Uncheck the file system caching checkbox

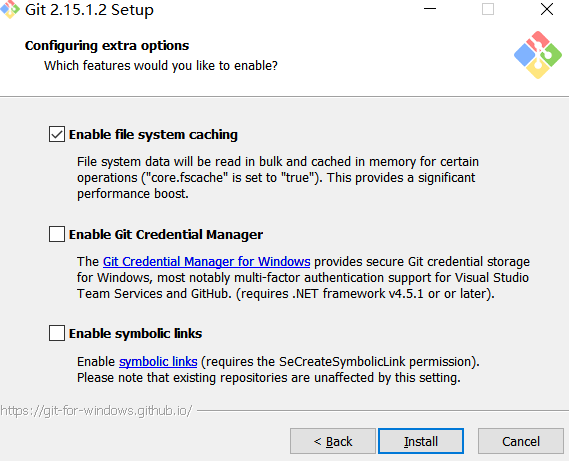(57, 134)
